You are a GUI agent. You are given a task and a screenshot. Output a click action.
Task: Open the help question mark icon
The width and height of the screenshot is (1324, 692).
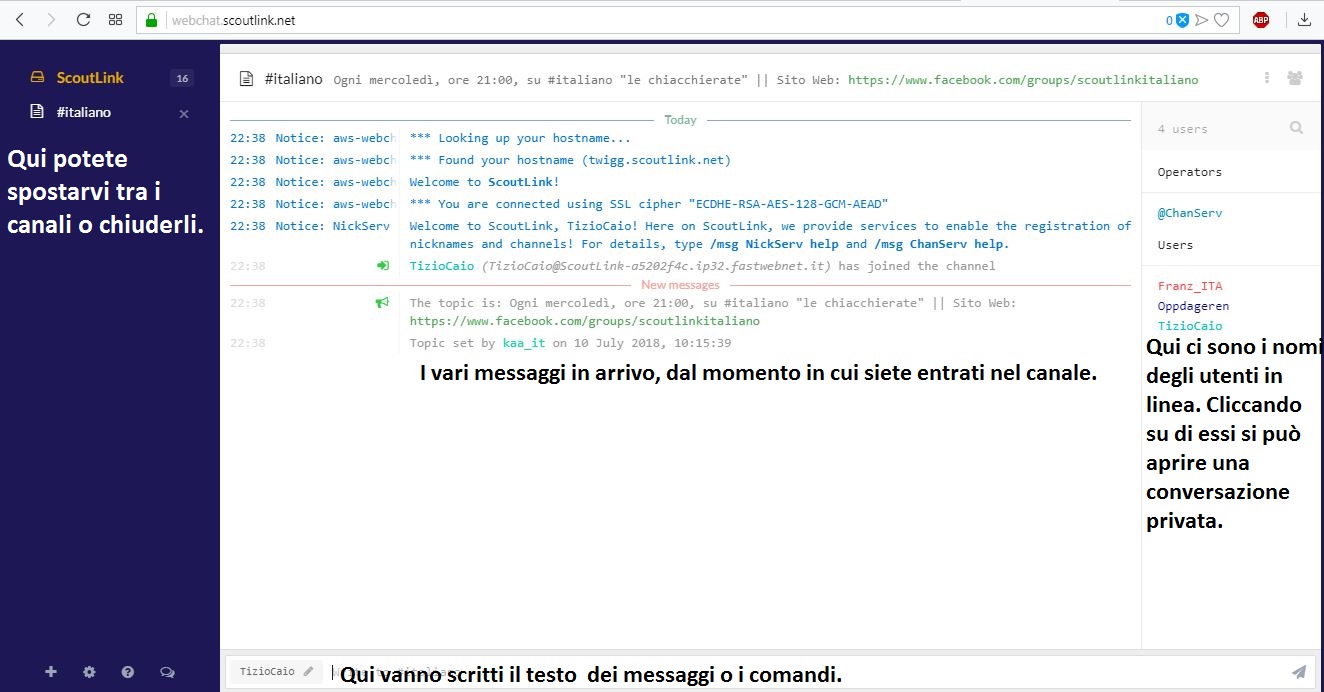(x=128, y=672)
